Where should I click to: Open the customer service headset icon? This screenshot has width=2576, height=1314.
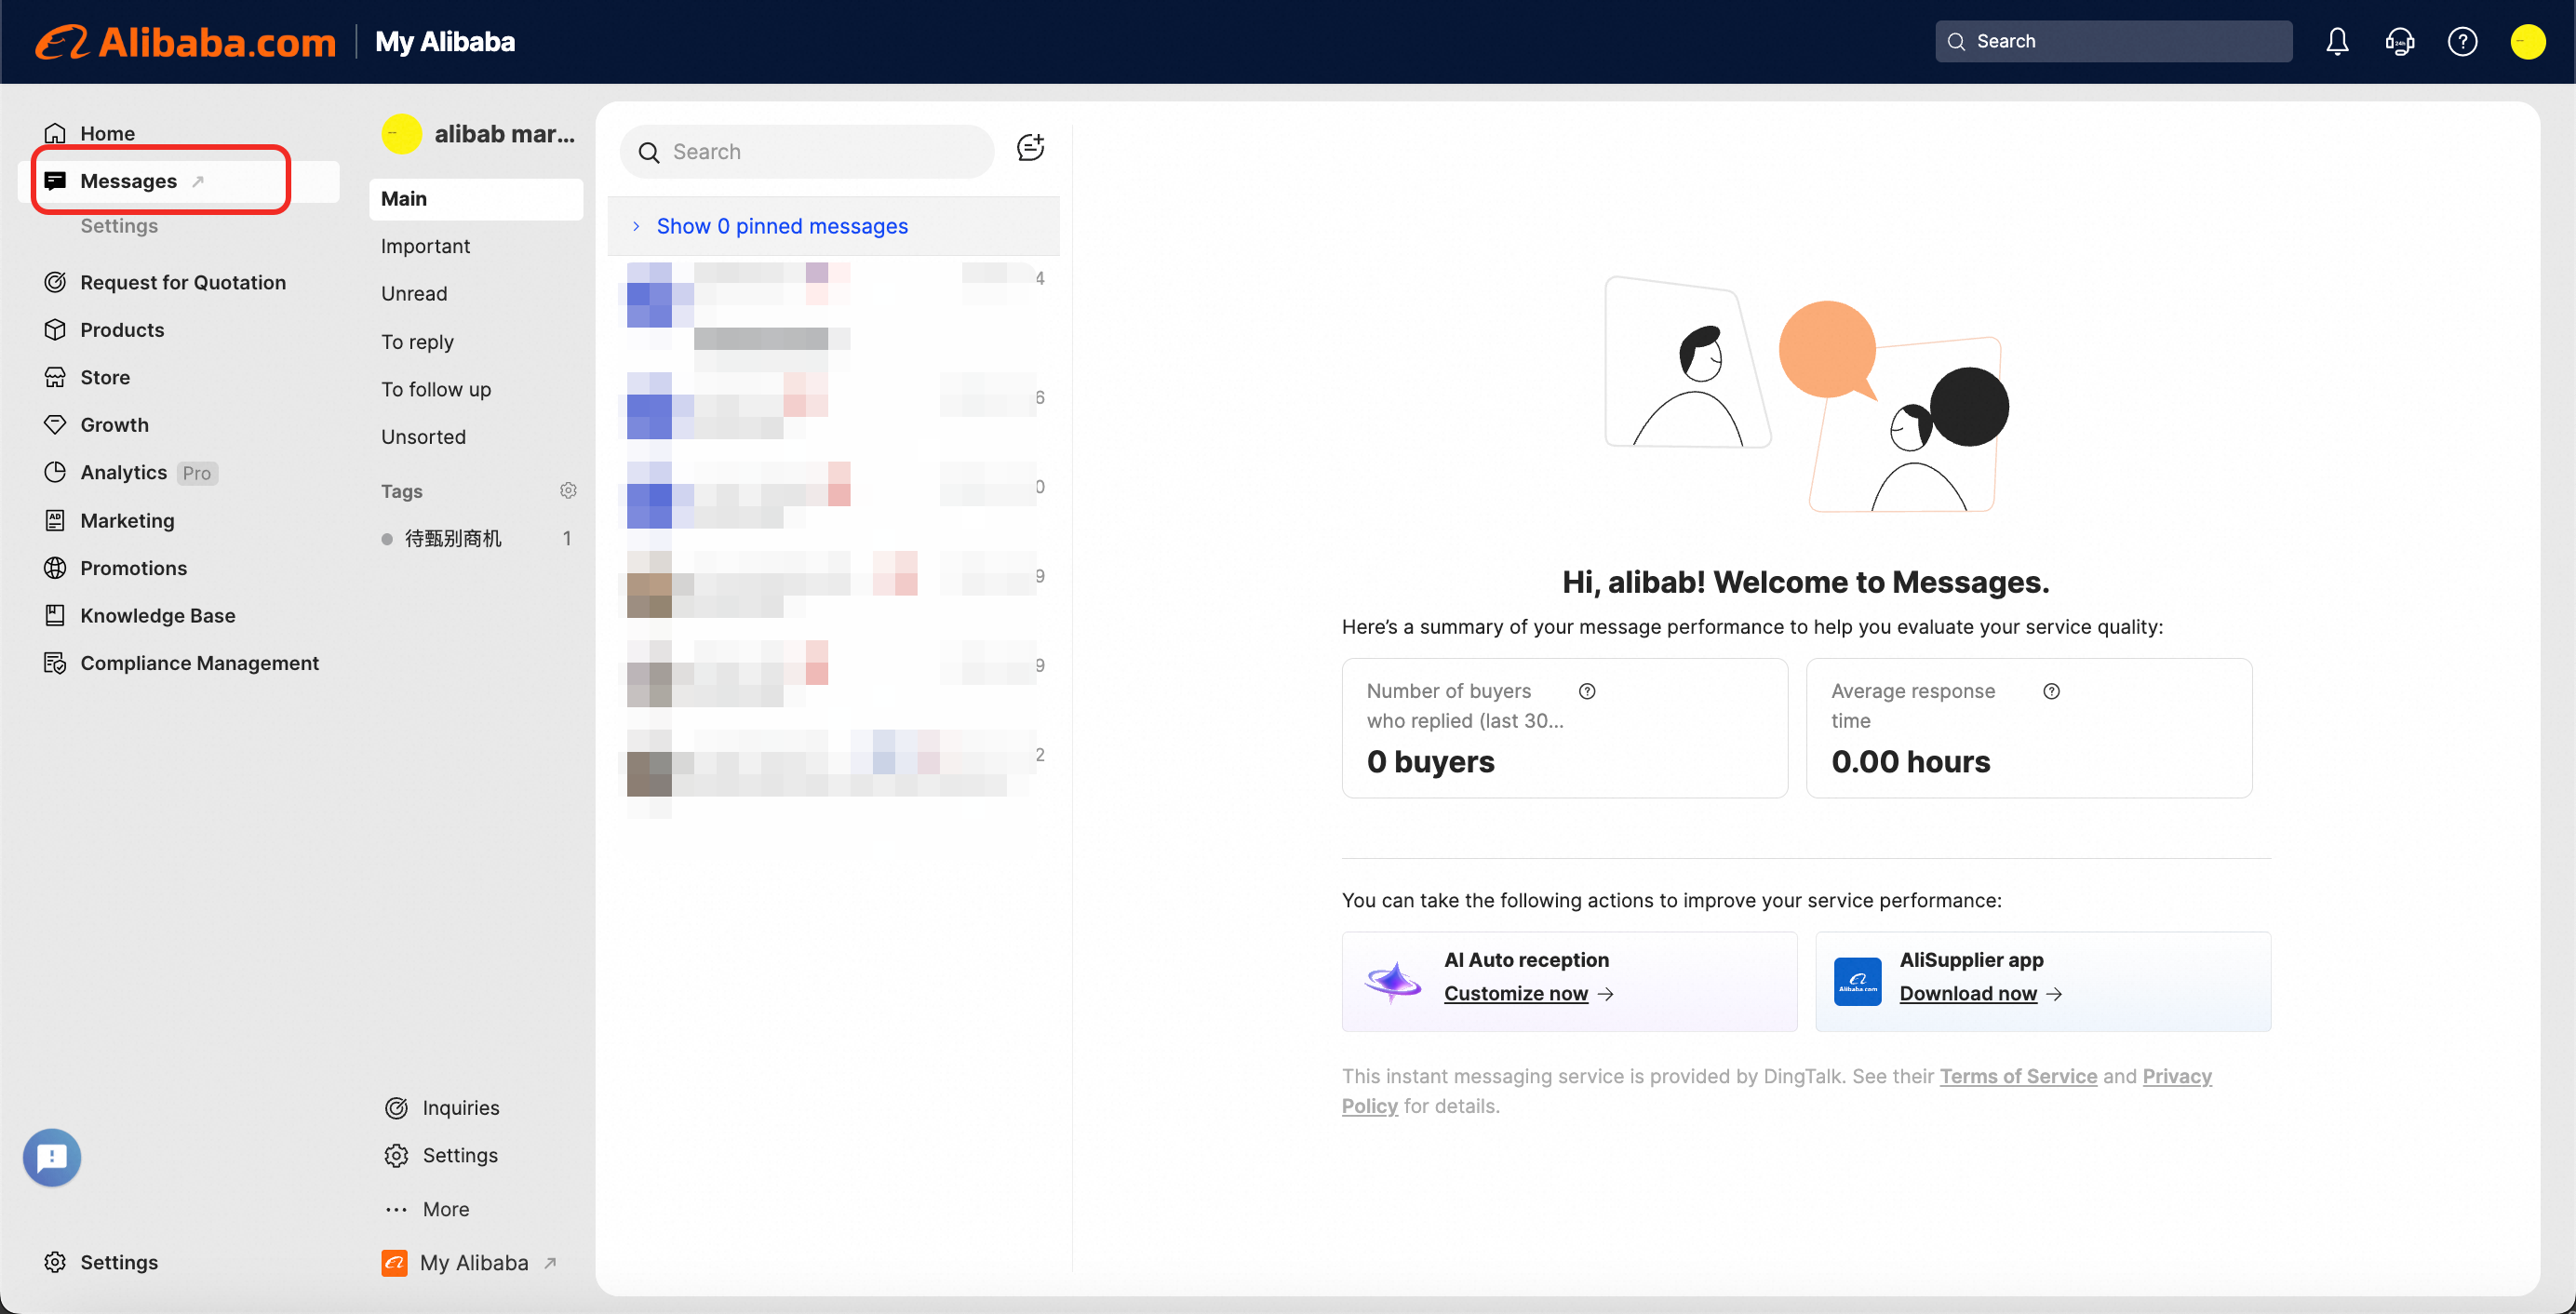tap(2400, 42)
